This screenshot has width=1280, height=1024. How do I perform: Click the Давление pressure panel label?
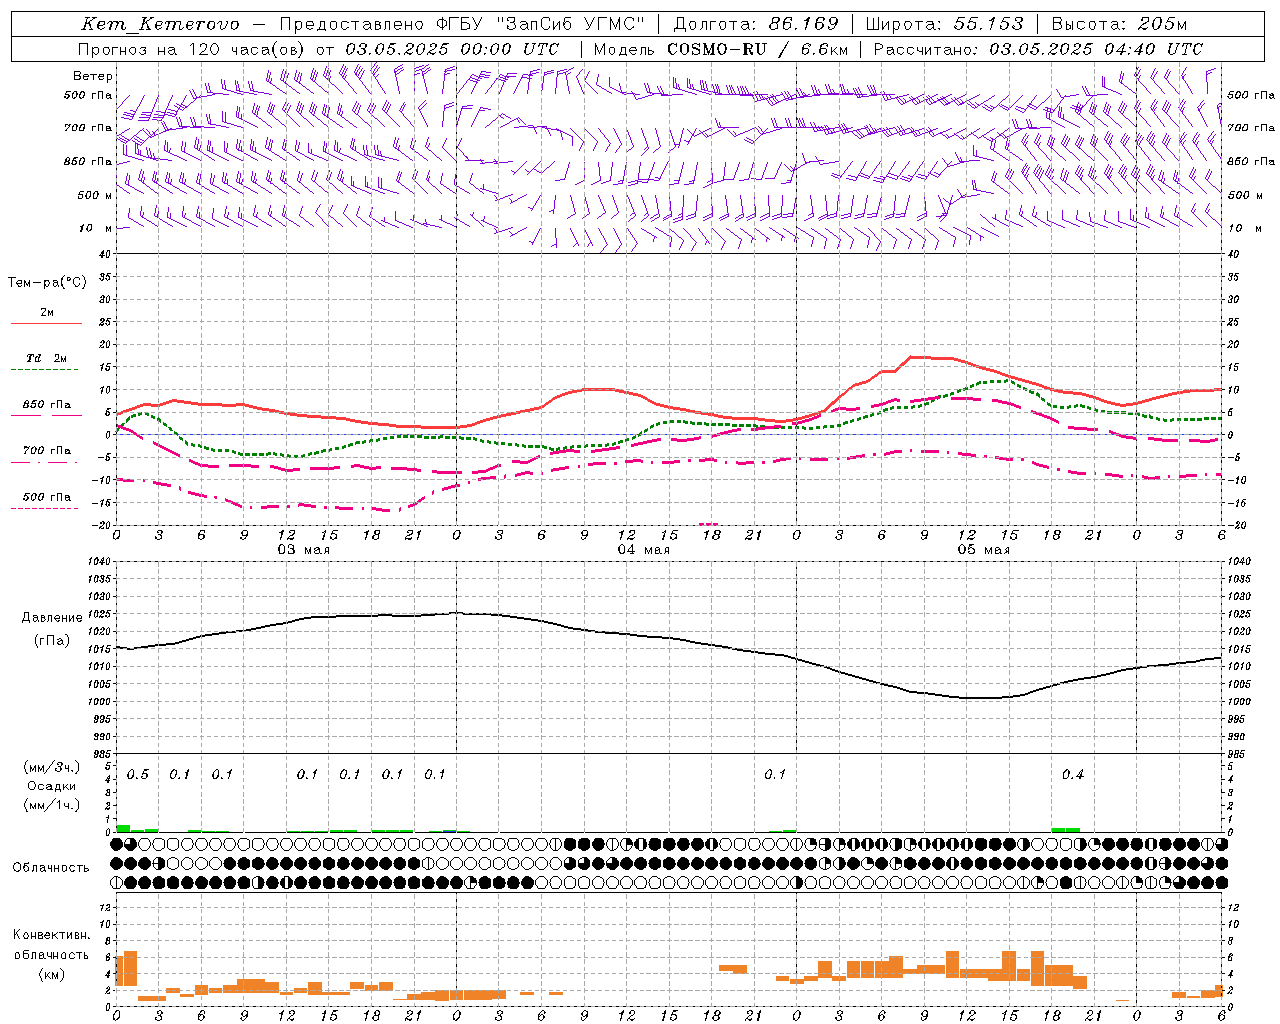pos(52,618)
